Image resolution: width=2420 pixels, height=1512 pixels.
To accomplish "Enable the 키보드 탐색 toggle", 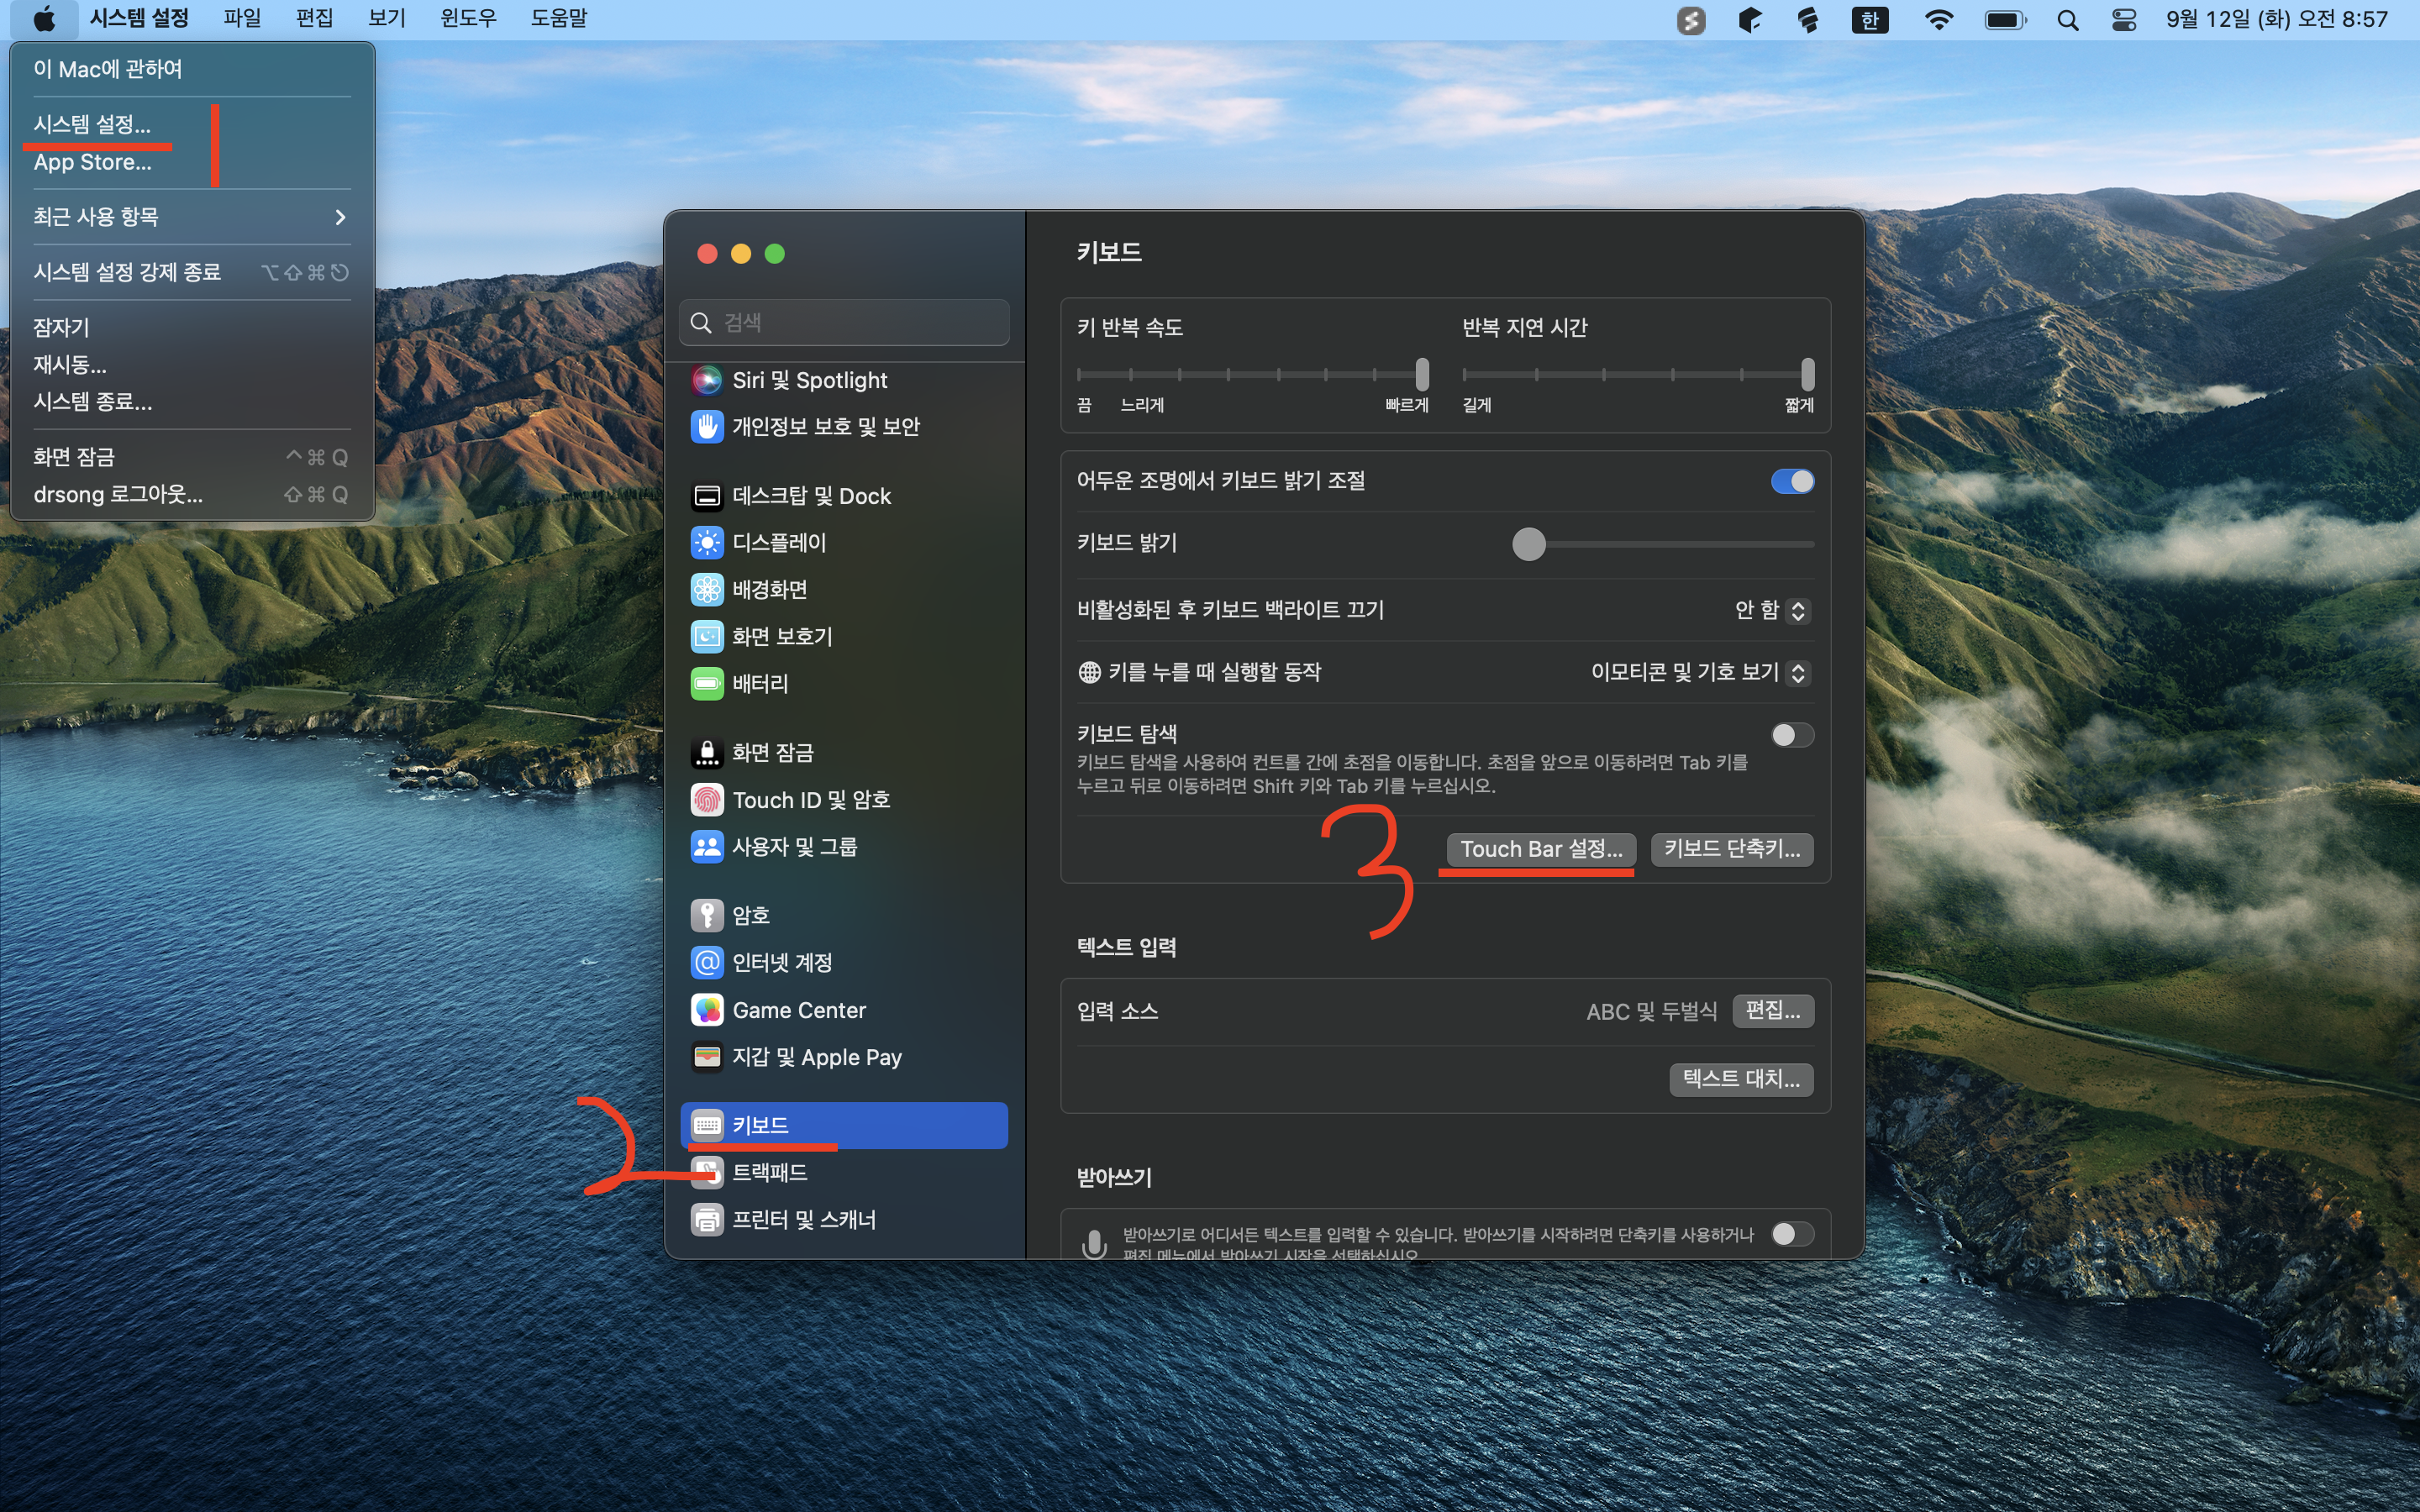I will point(1792,736).
